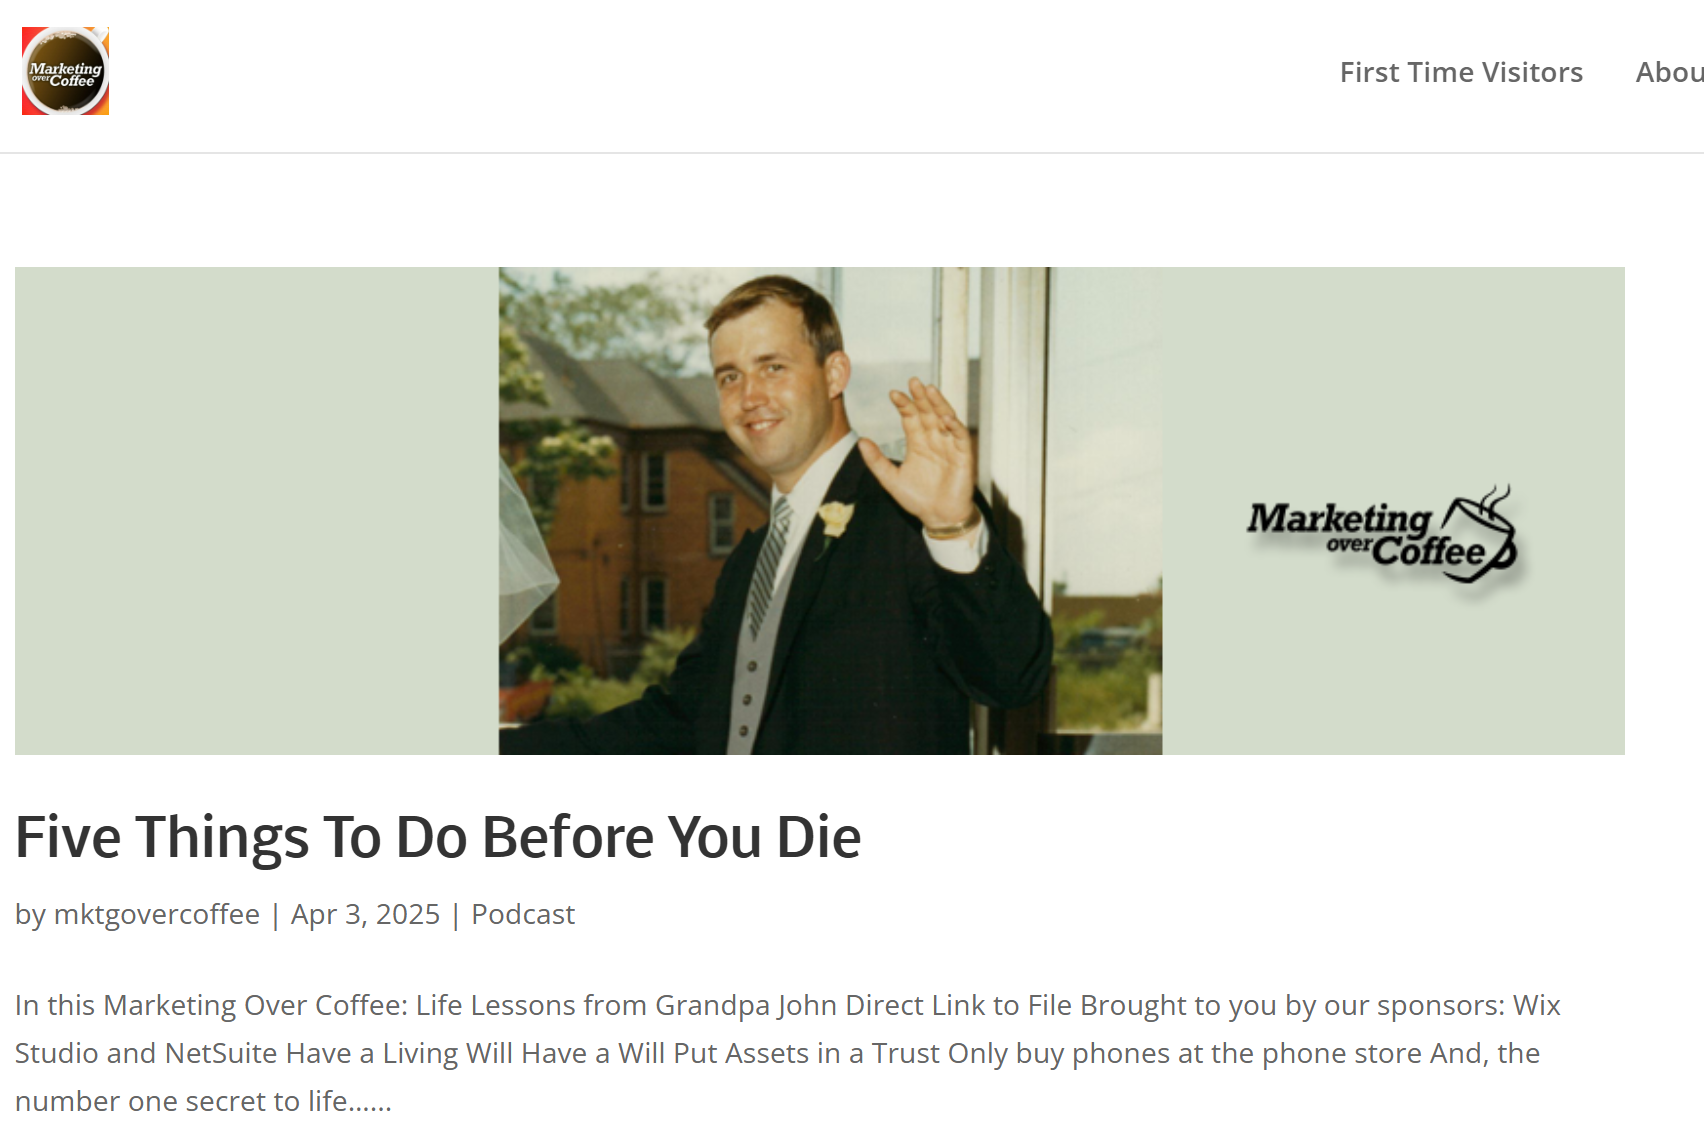Open the Five Things To Do Before You Die post
The height and width of the screenshot is (1139, 1704).
tap(438, 836)
